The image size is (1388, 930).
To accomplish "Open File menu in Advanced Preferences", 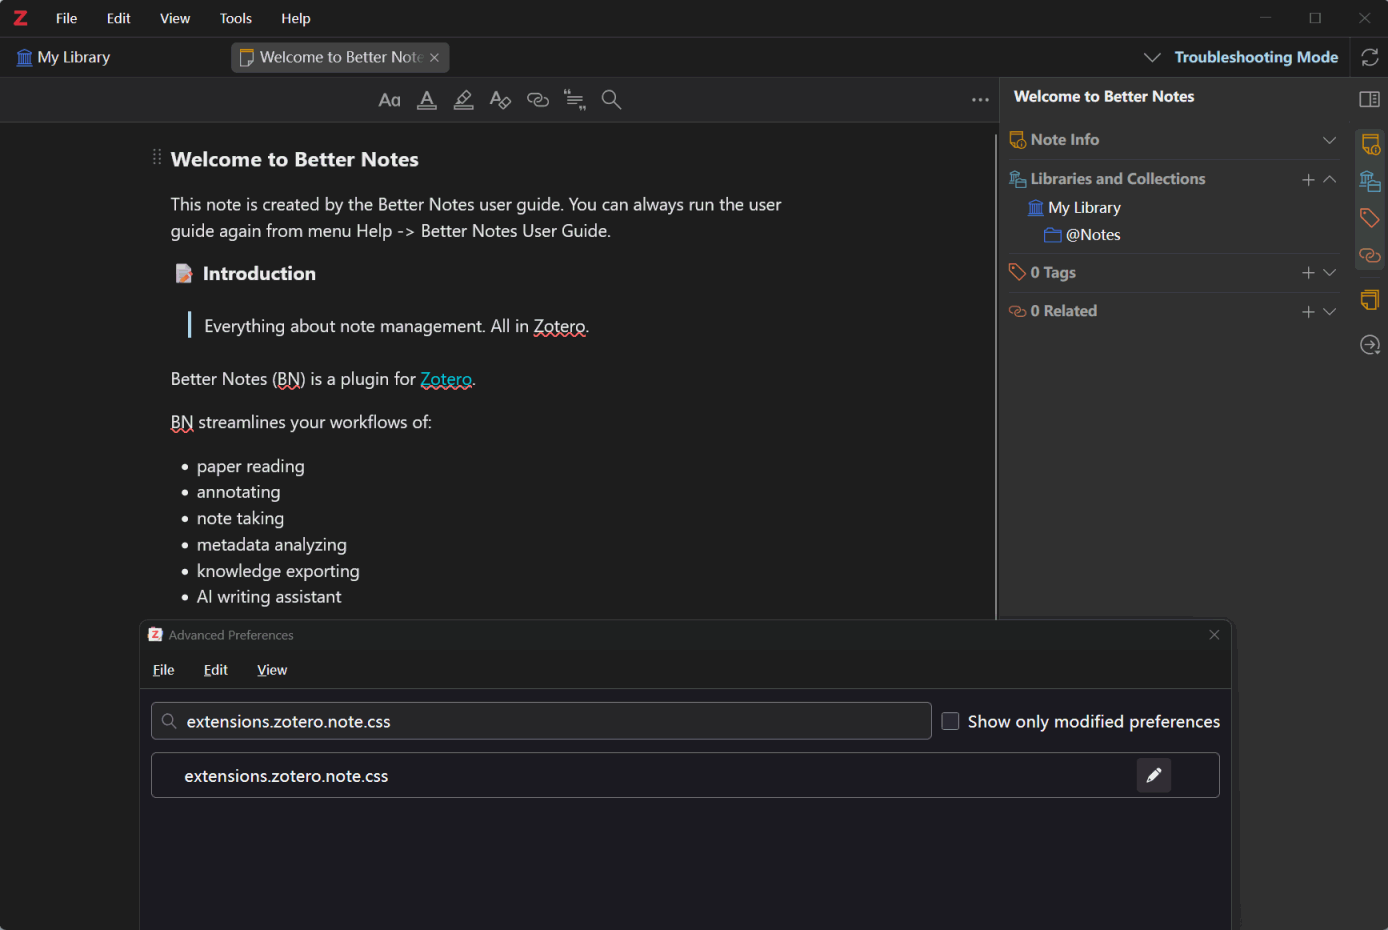I will pos(164,670).
